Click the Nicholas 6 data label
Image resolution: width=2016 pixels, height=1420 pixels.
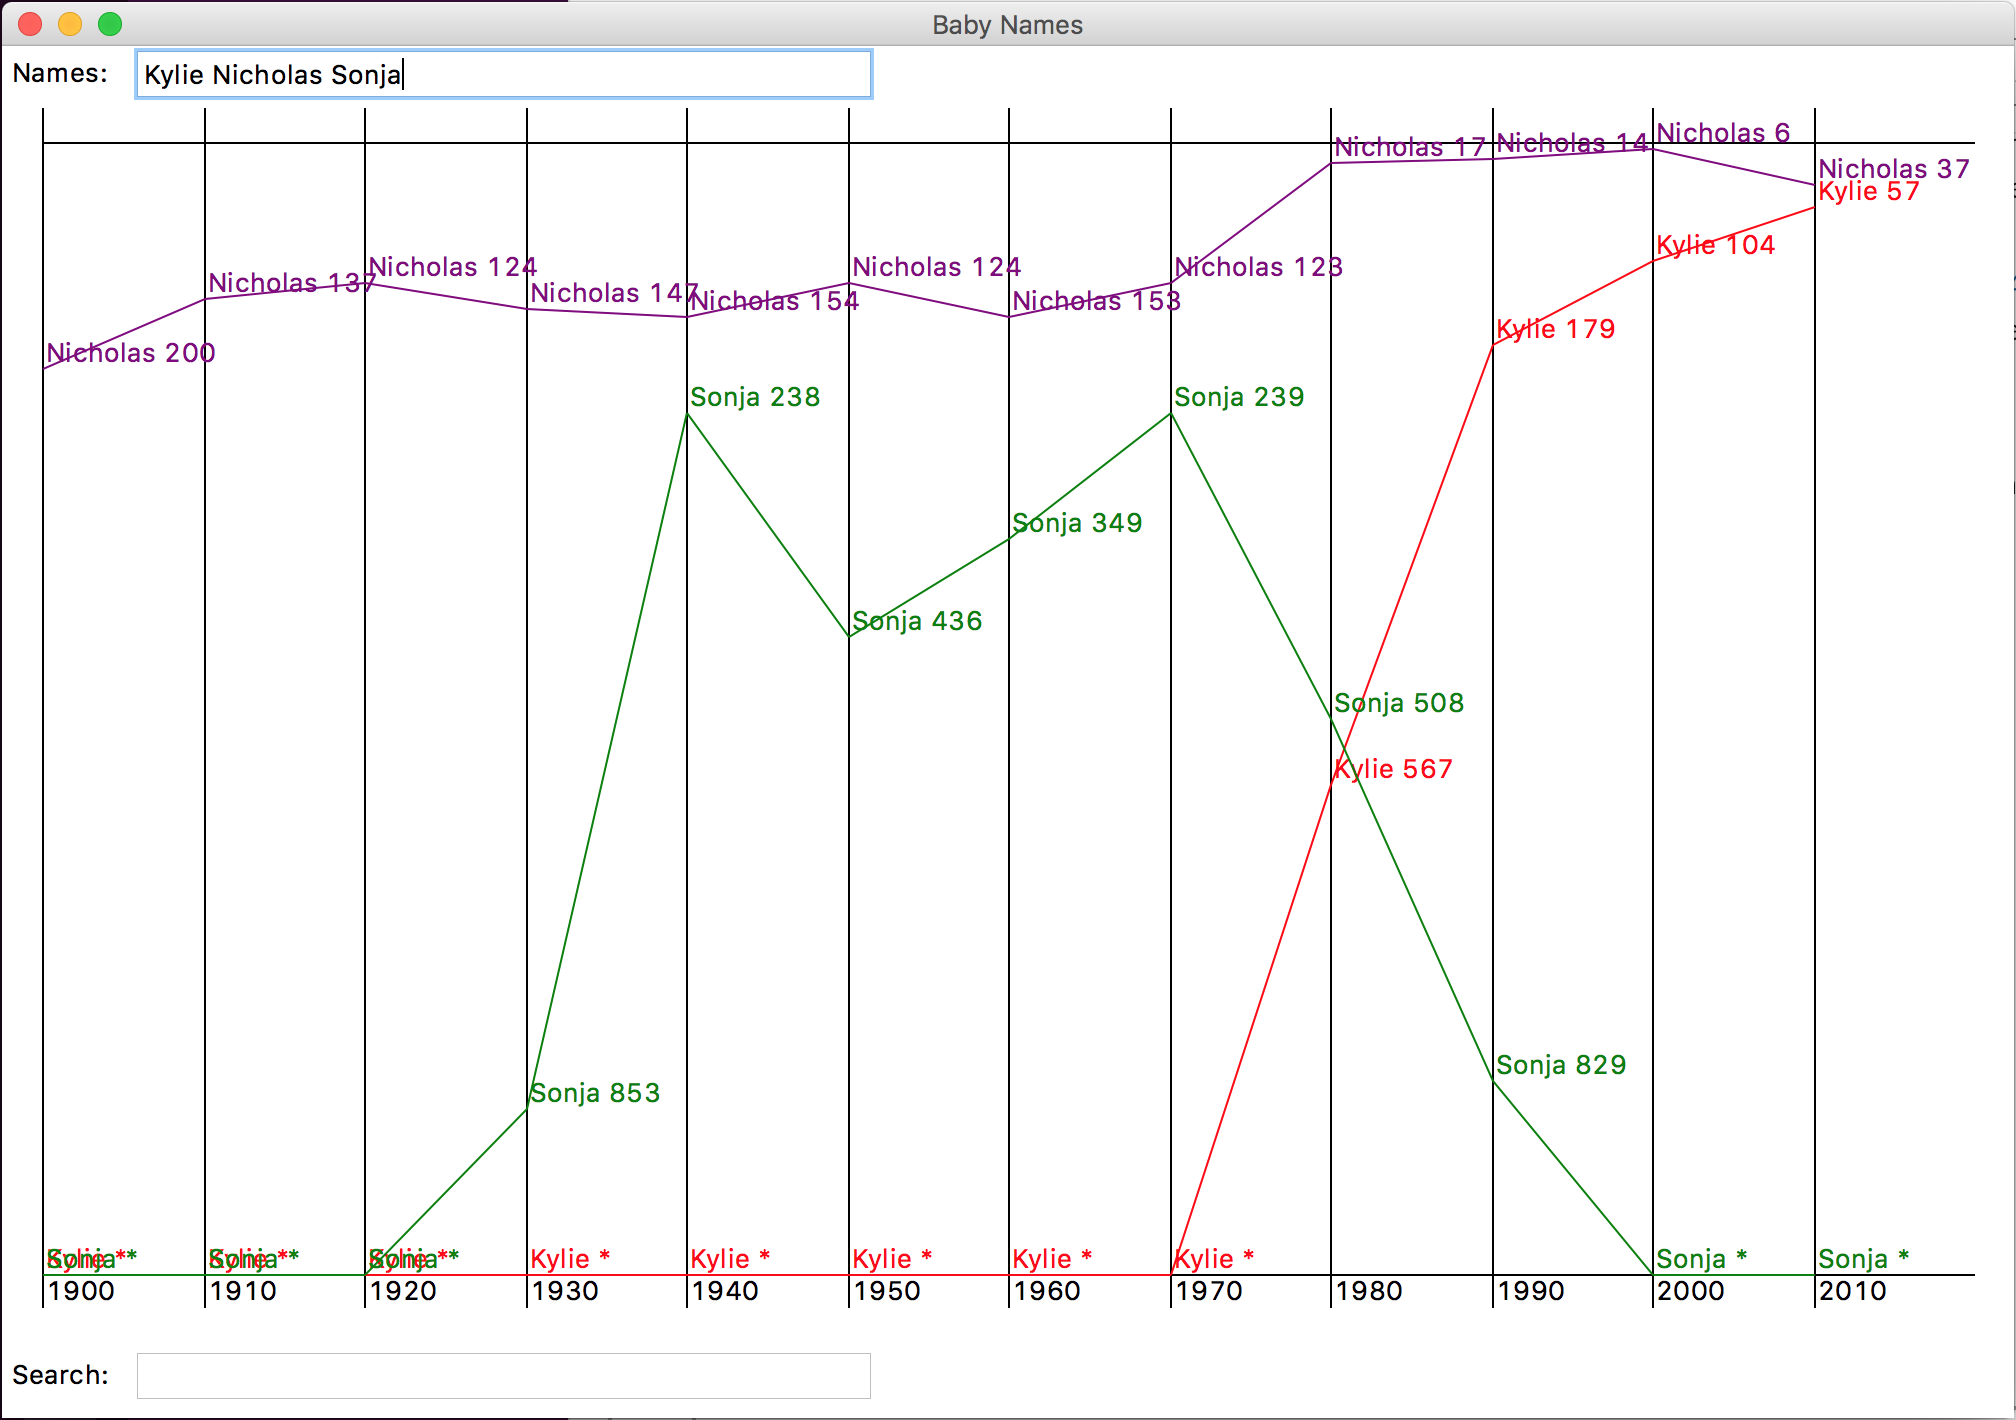click(1723, 133)
